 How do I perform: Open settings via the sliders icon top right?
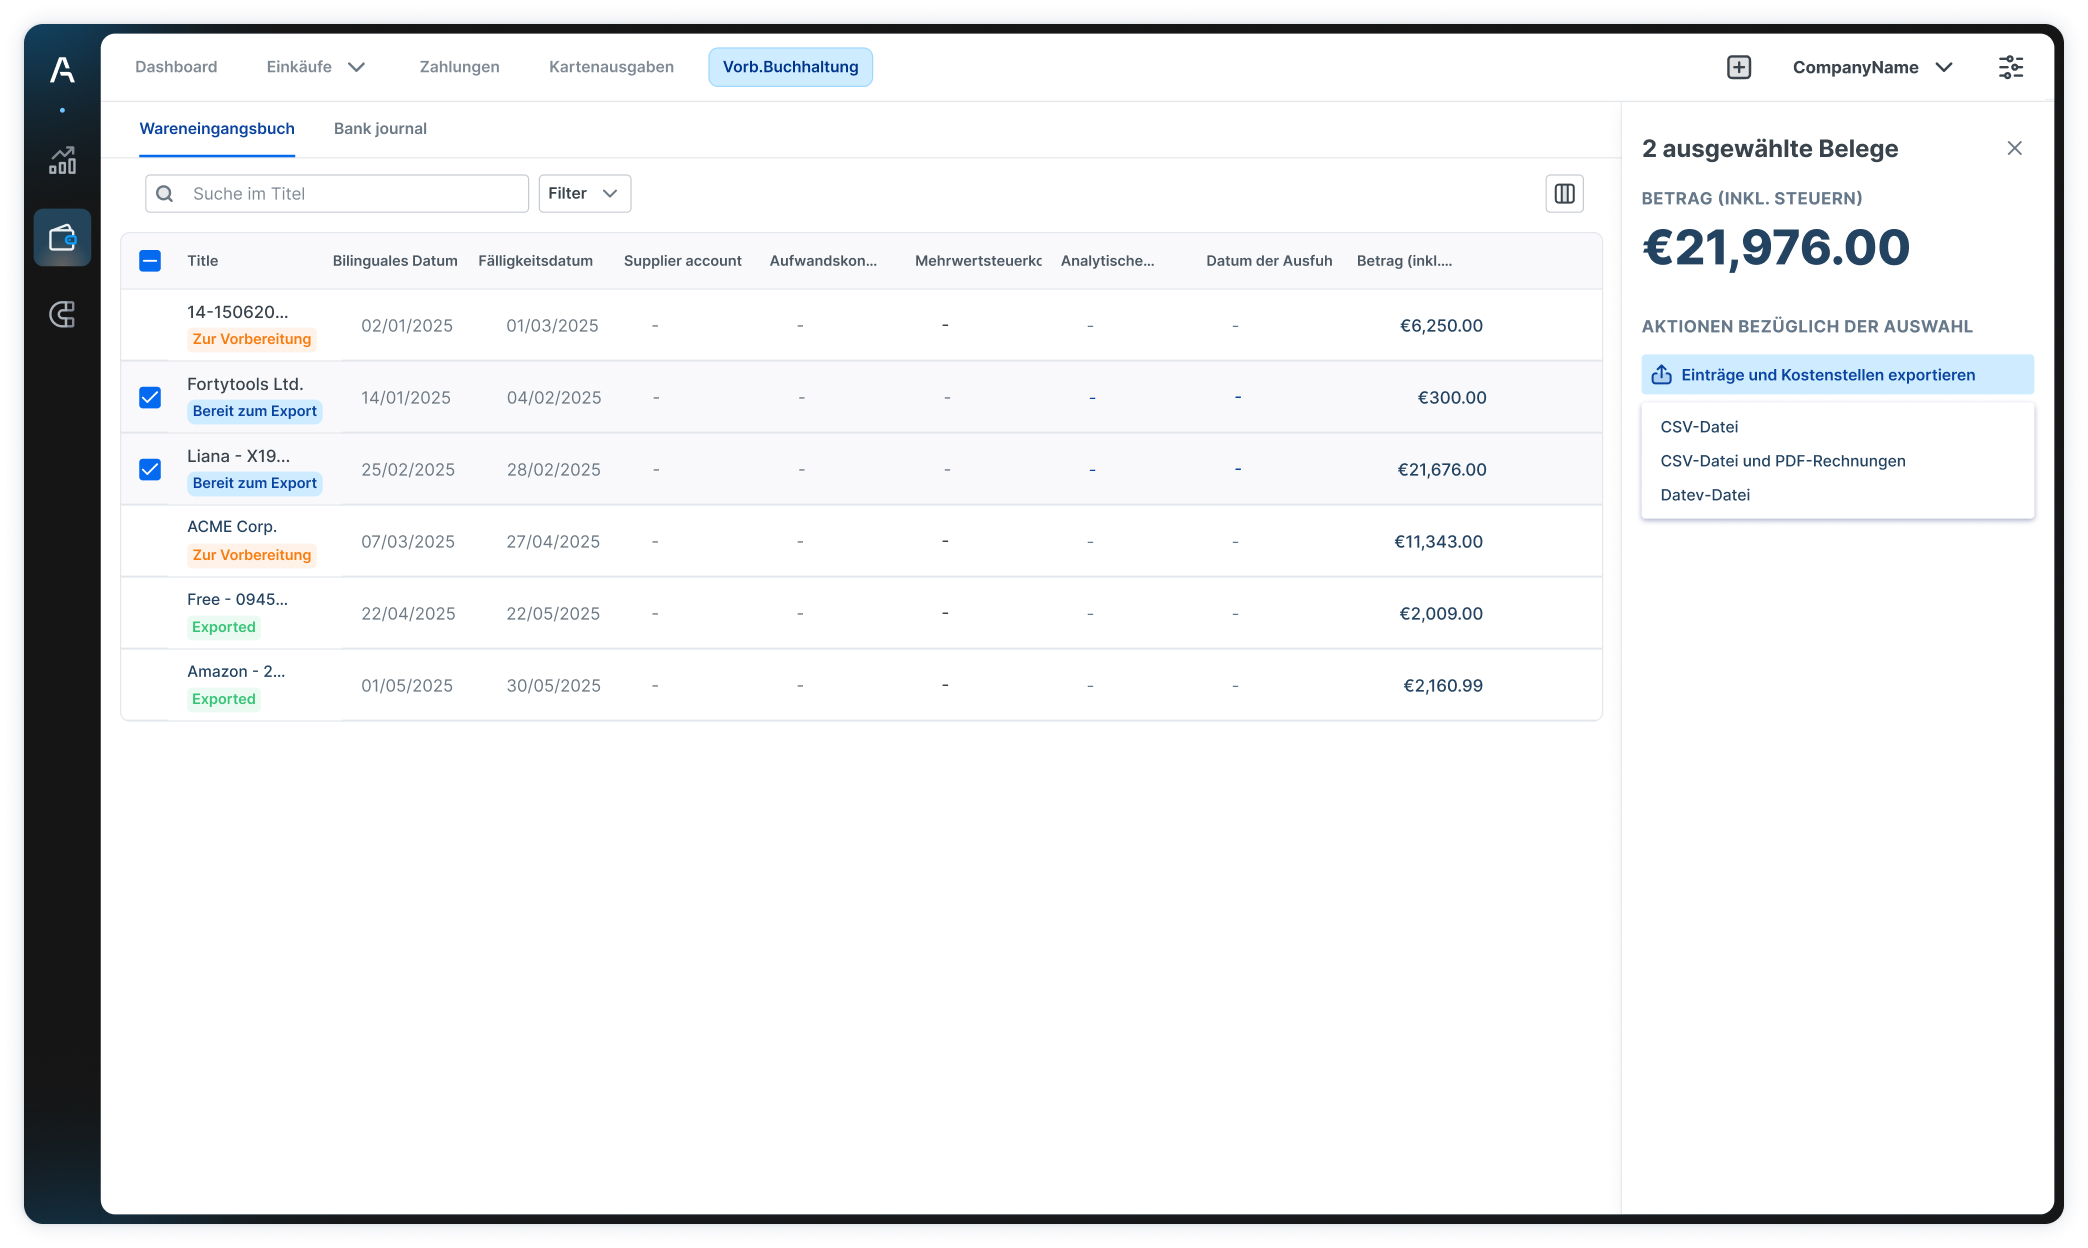click(2011, 67)
